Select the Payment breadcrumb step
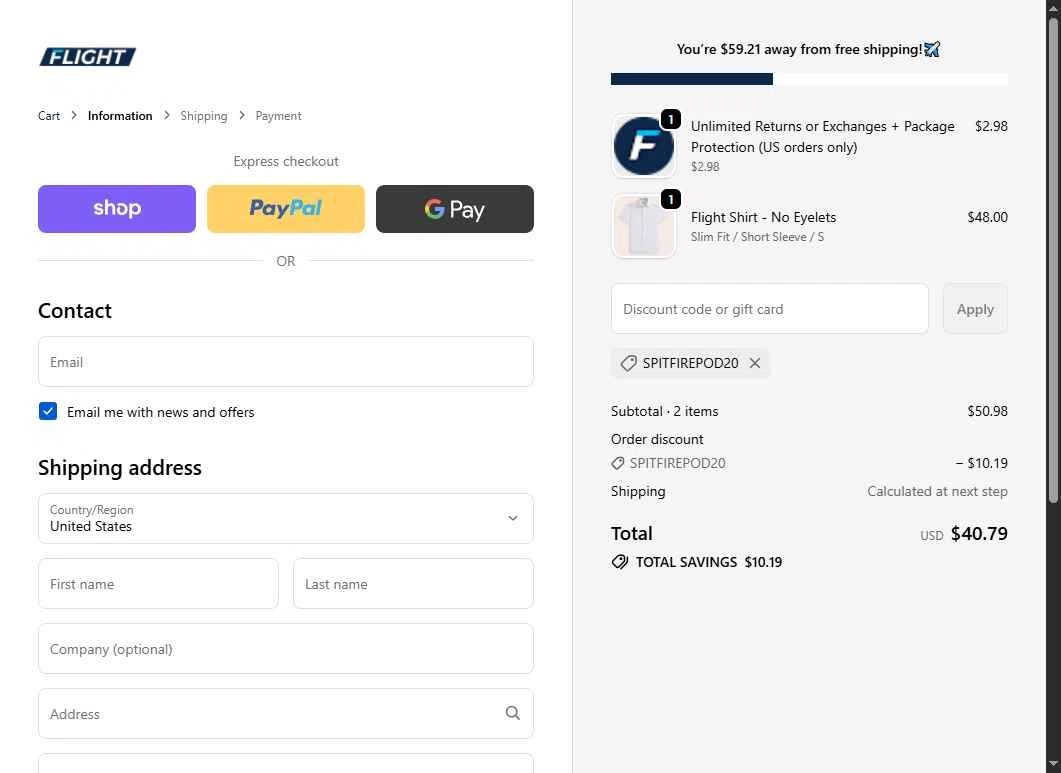 coord(278,116)
